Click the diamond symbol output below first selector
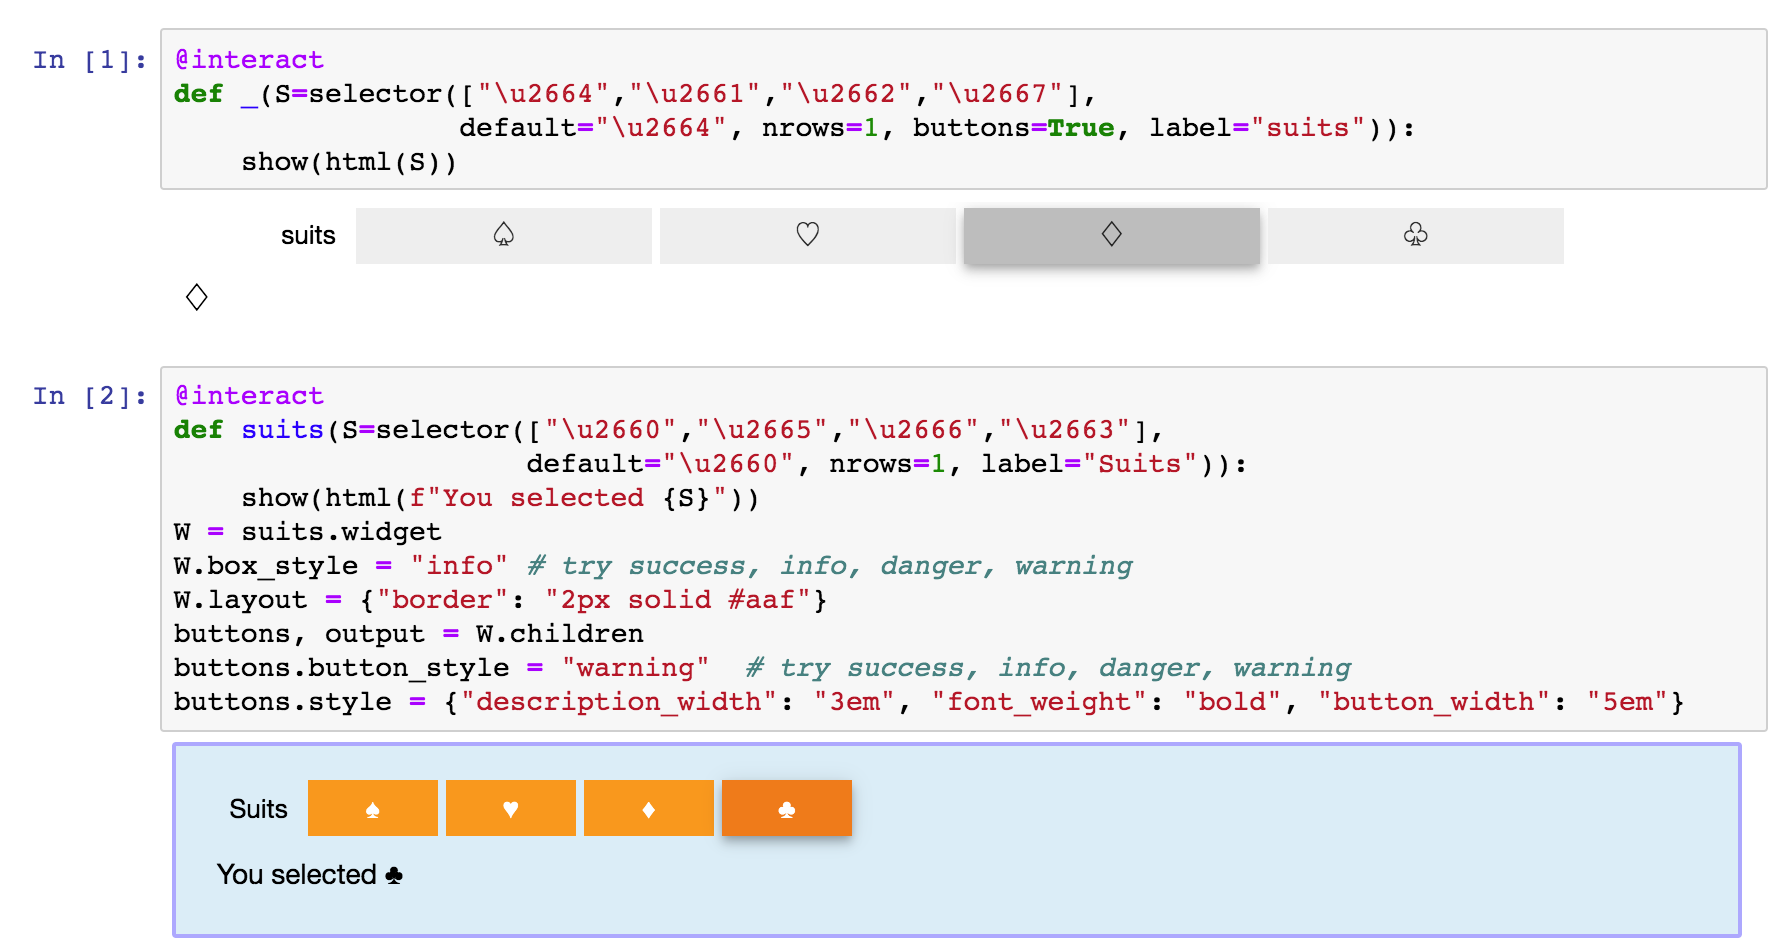1782x950 pixels. (x=196, y=297)
